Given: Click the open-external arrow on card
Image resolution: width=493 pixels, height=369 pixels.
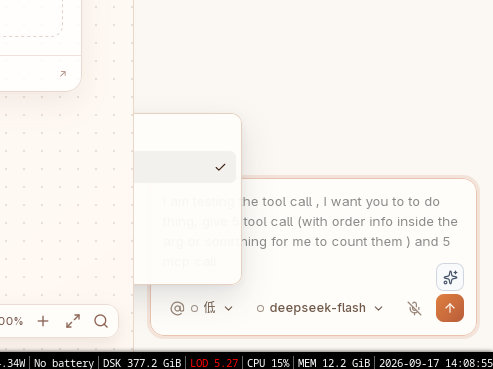Looking at the screenshot, I should click(x=63, y=74).
